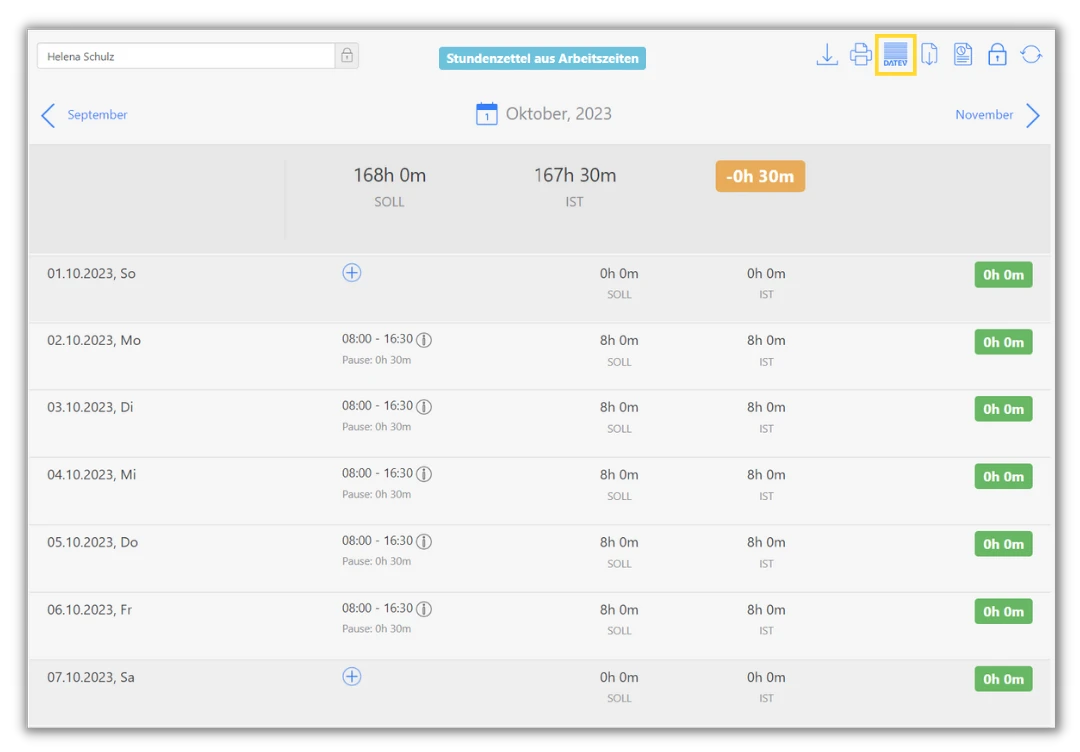This screenshot has width=1080, height=752.
Task: Open the report document icon with clock
Action: [963, 55]
